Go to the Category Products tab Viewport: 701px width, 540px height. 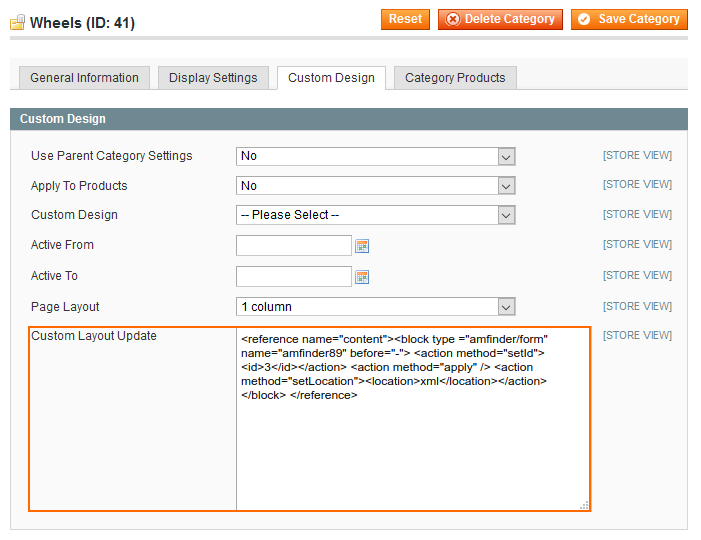(455, 78)
